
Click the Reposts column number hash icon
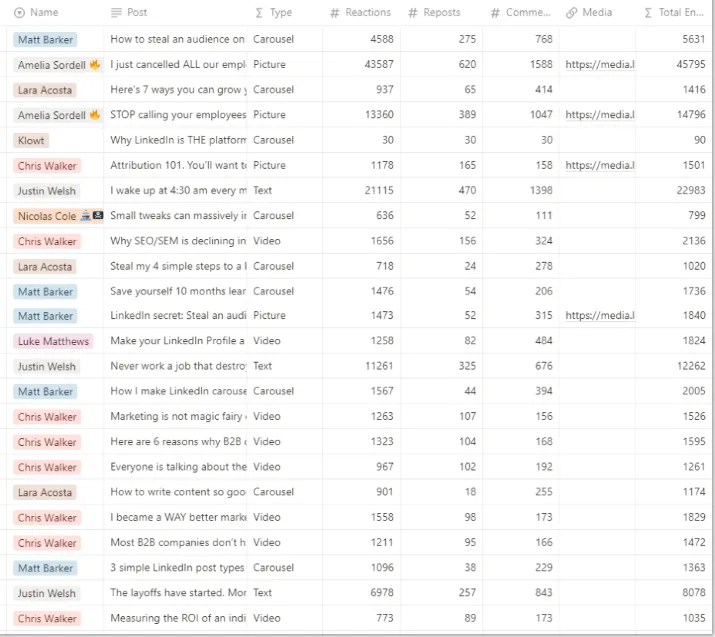[x=413, y=13]
